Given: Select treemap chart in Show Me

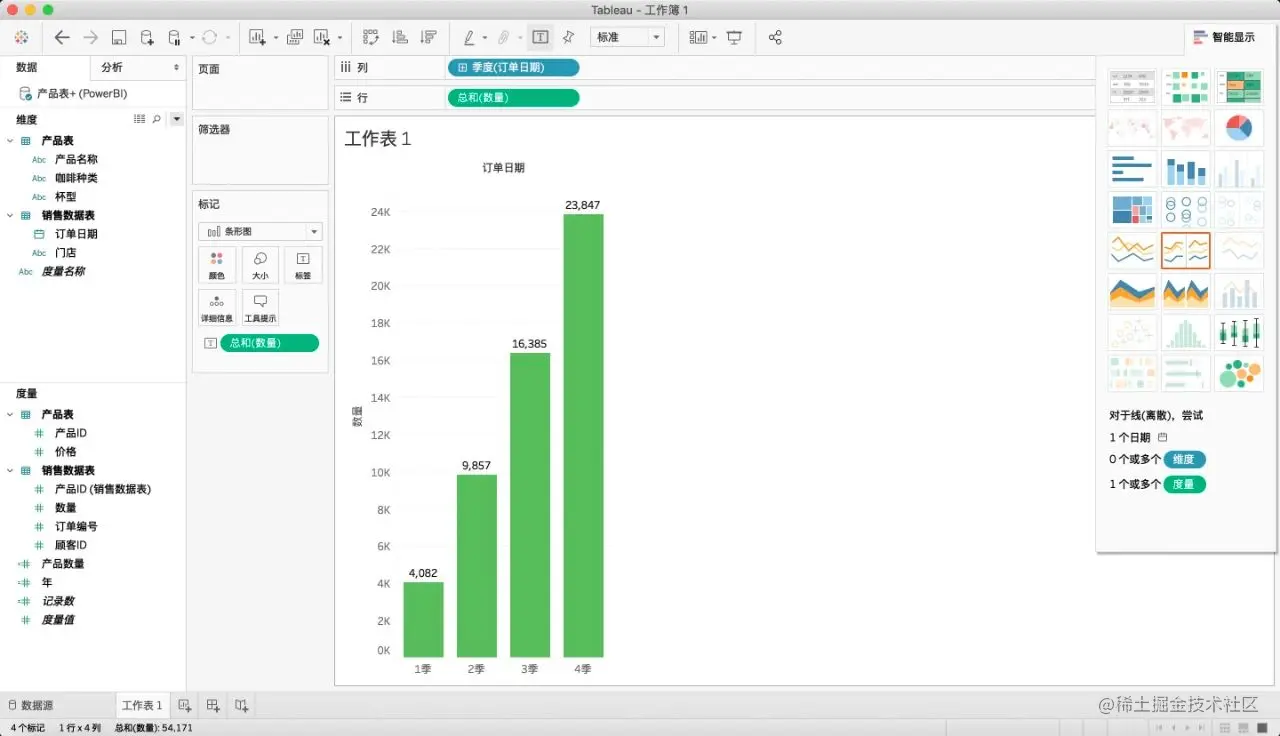Looking at the screenshot, I should 1132,210.
